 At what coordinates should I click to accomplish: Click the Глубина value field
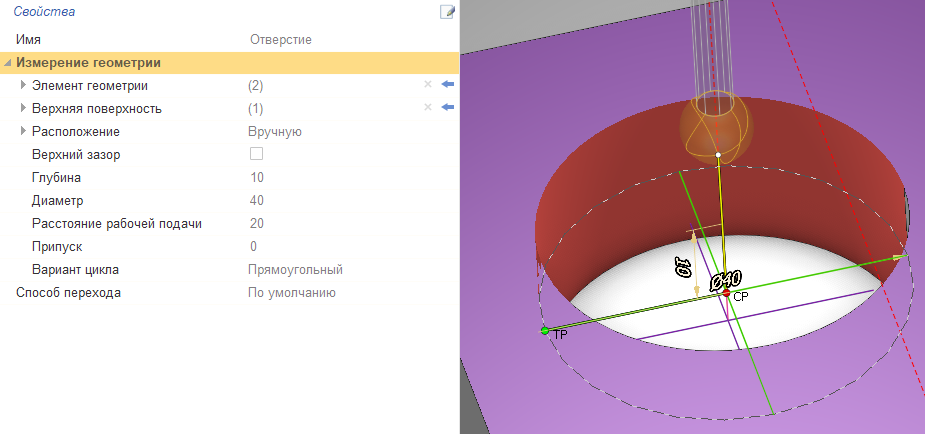coord(256,178)
